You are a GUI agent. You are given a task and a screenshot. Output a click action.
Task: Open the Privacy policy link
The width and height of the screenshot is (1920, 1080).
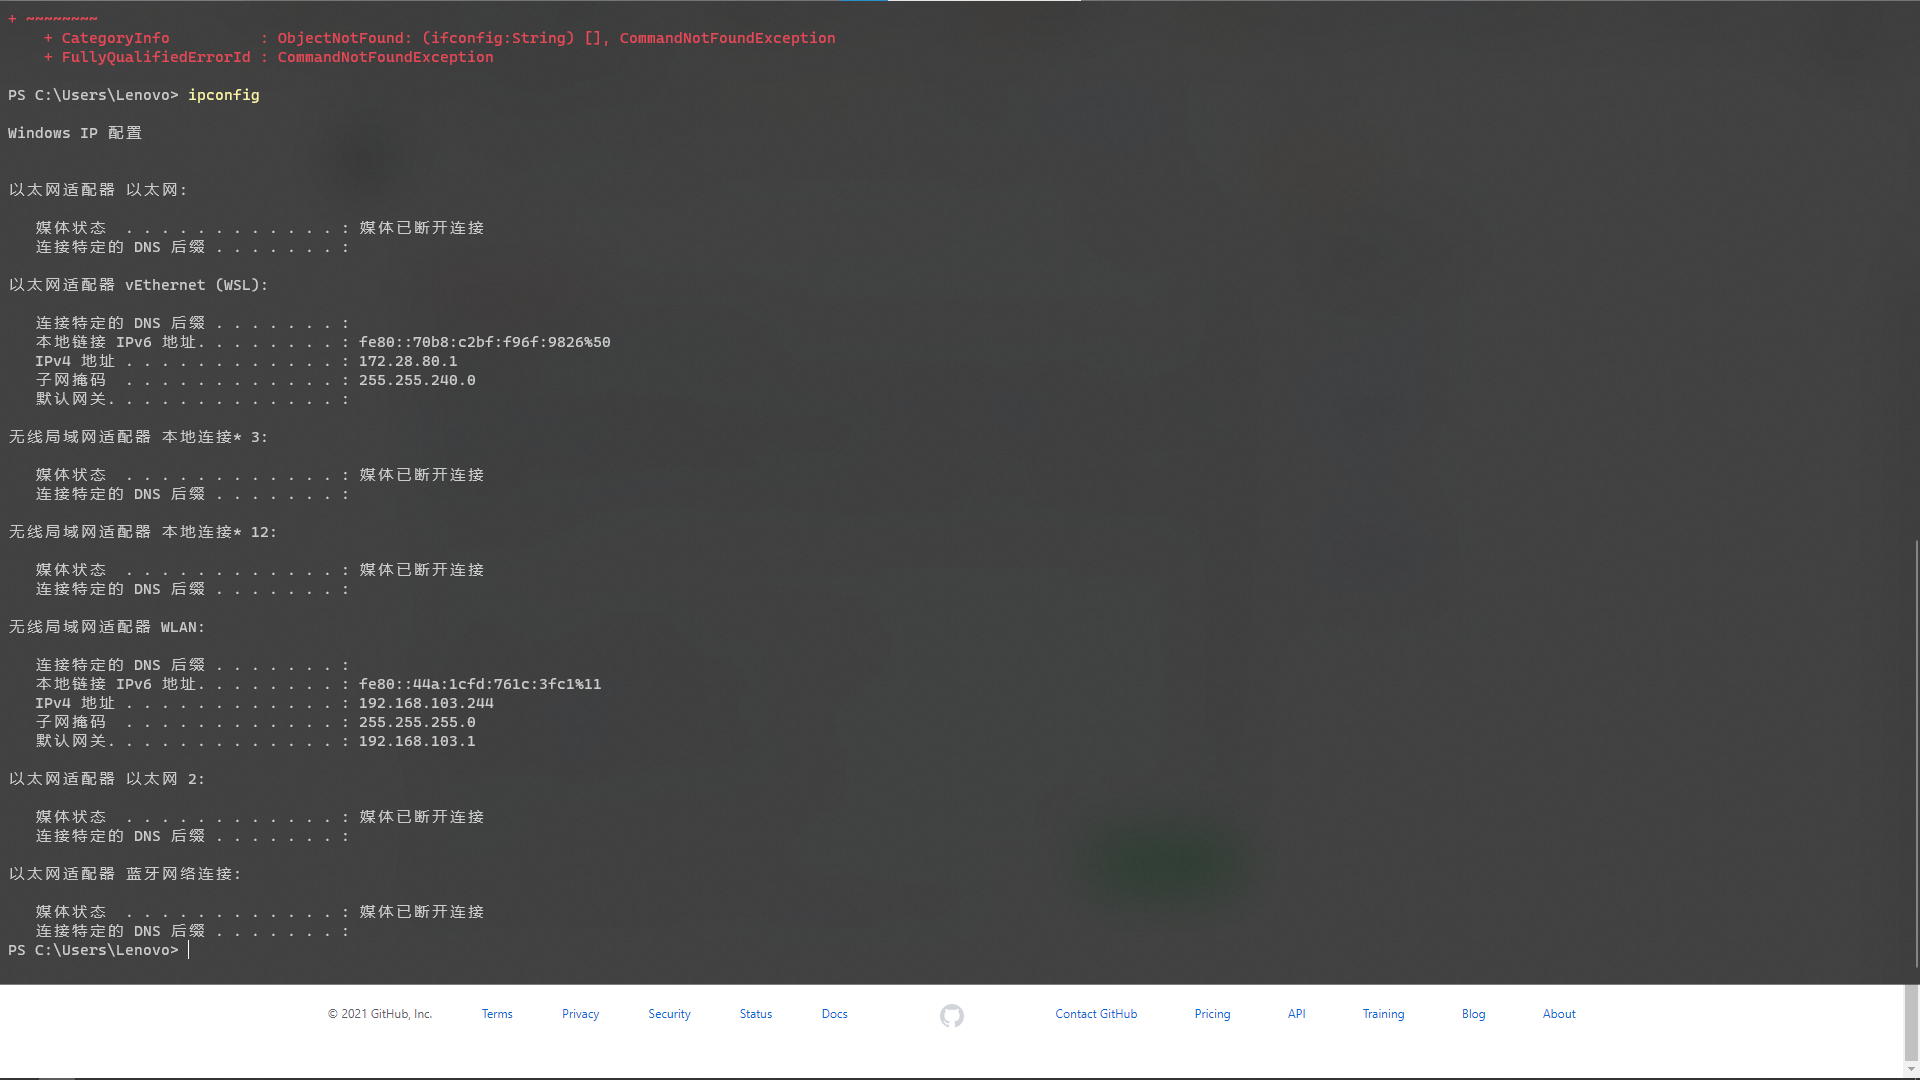click(x=580, y=1013)
